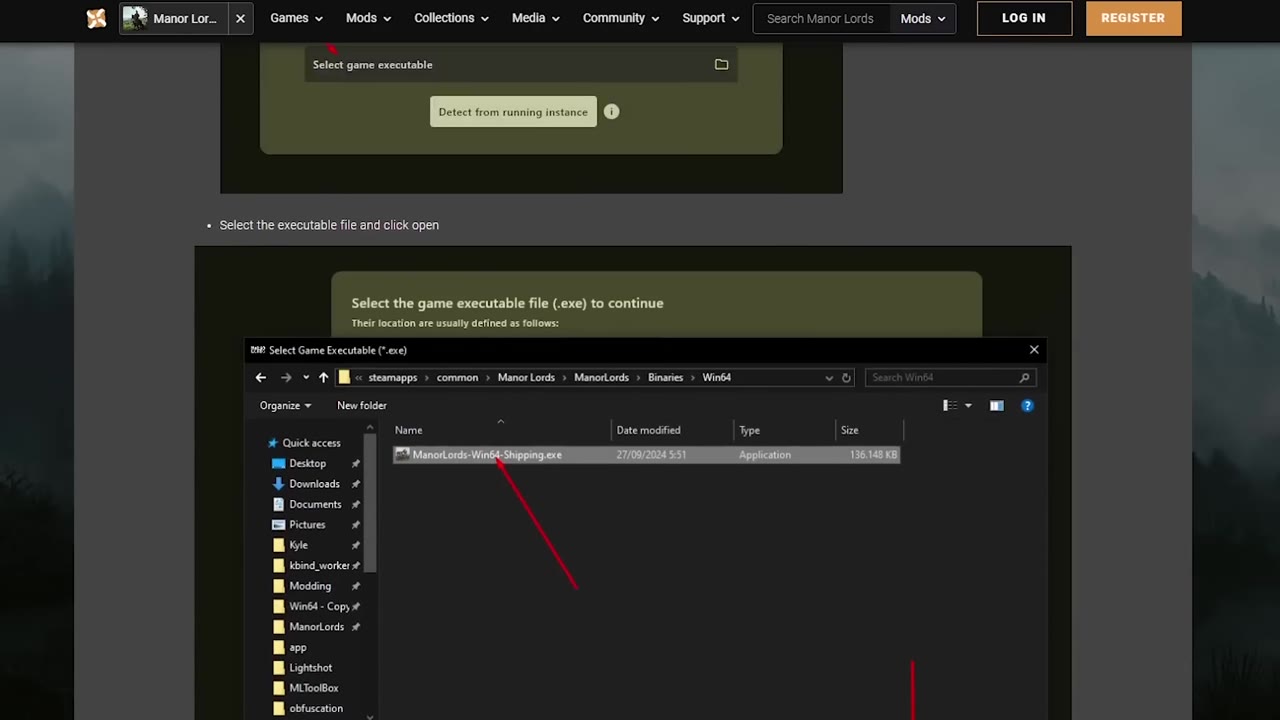Click the Help question mark icon

(1027, 405)
